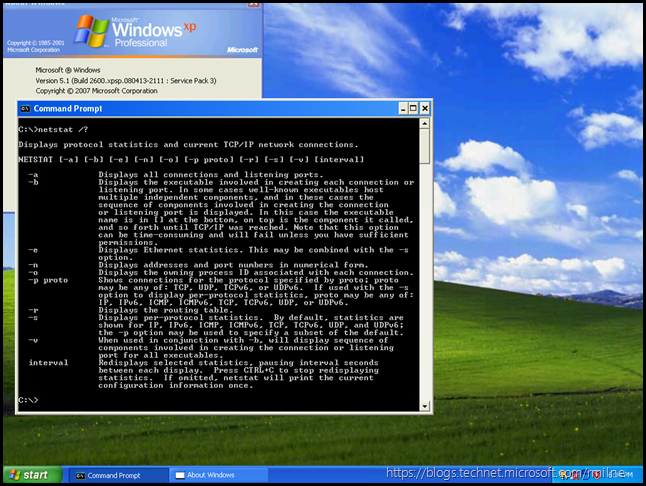Maximize the Command Prompt window
This screenshot has height=486, width=646.
tap(413, 109)
